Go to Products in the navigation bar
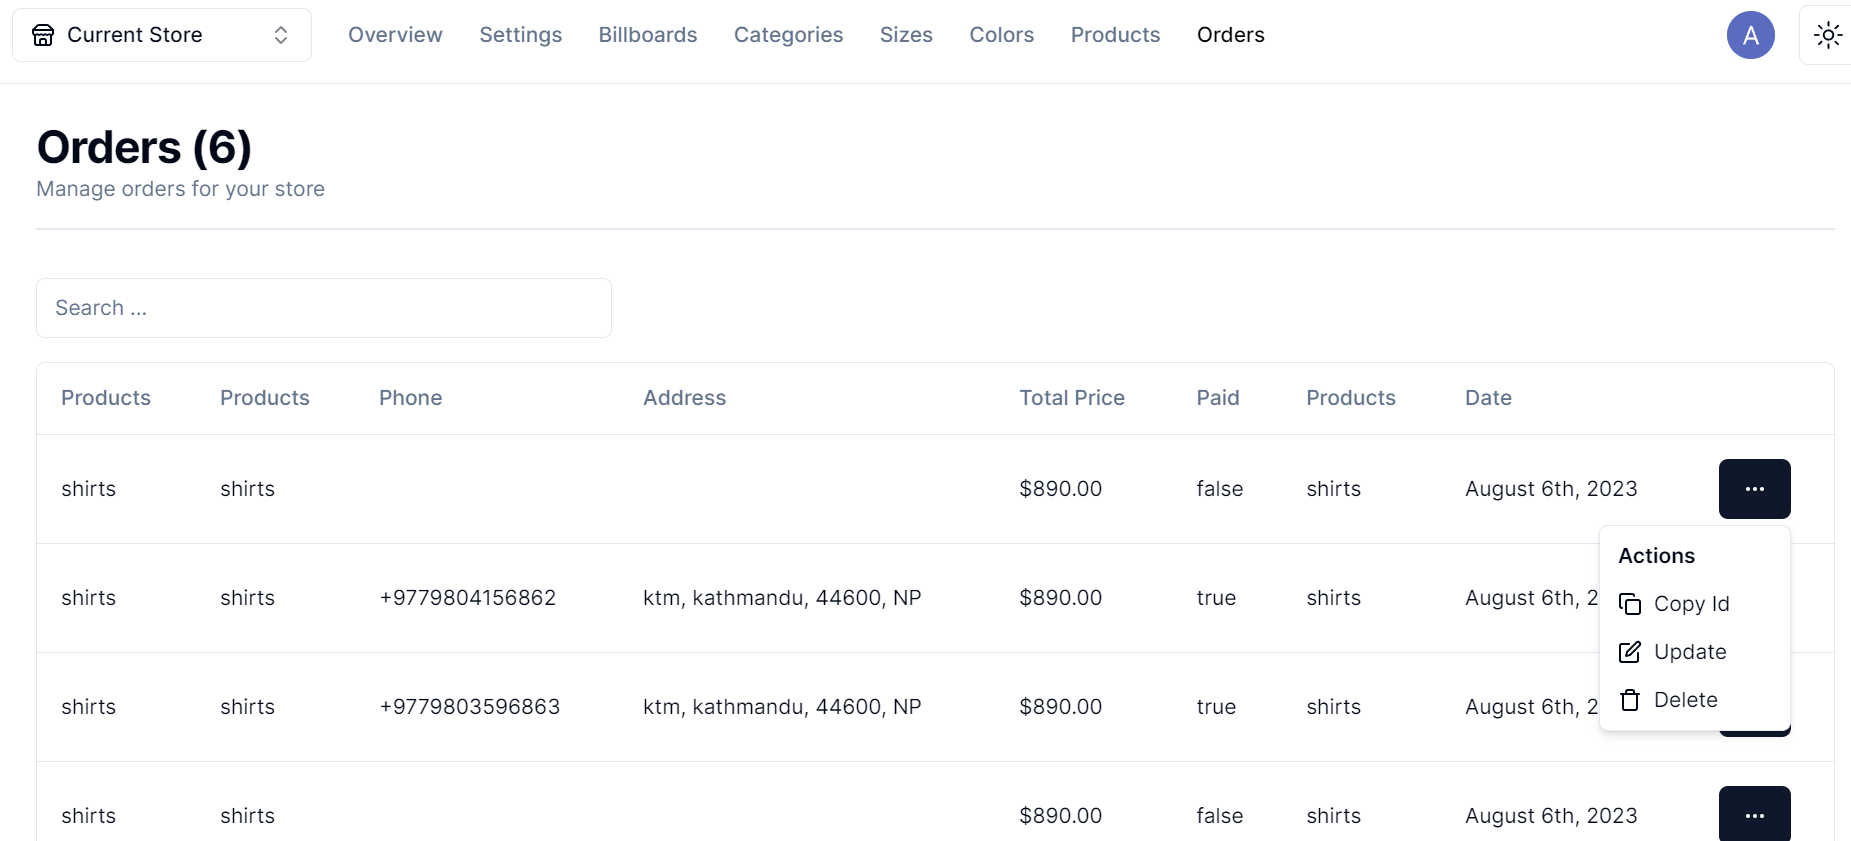 (x=1115, y=35)
